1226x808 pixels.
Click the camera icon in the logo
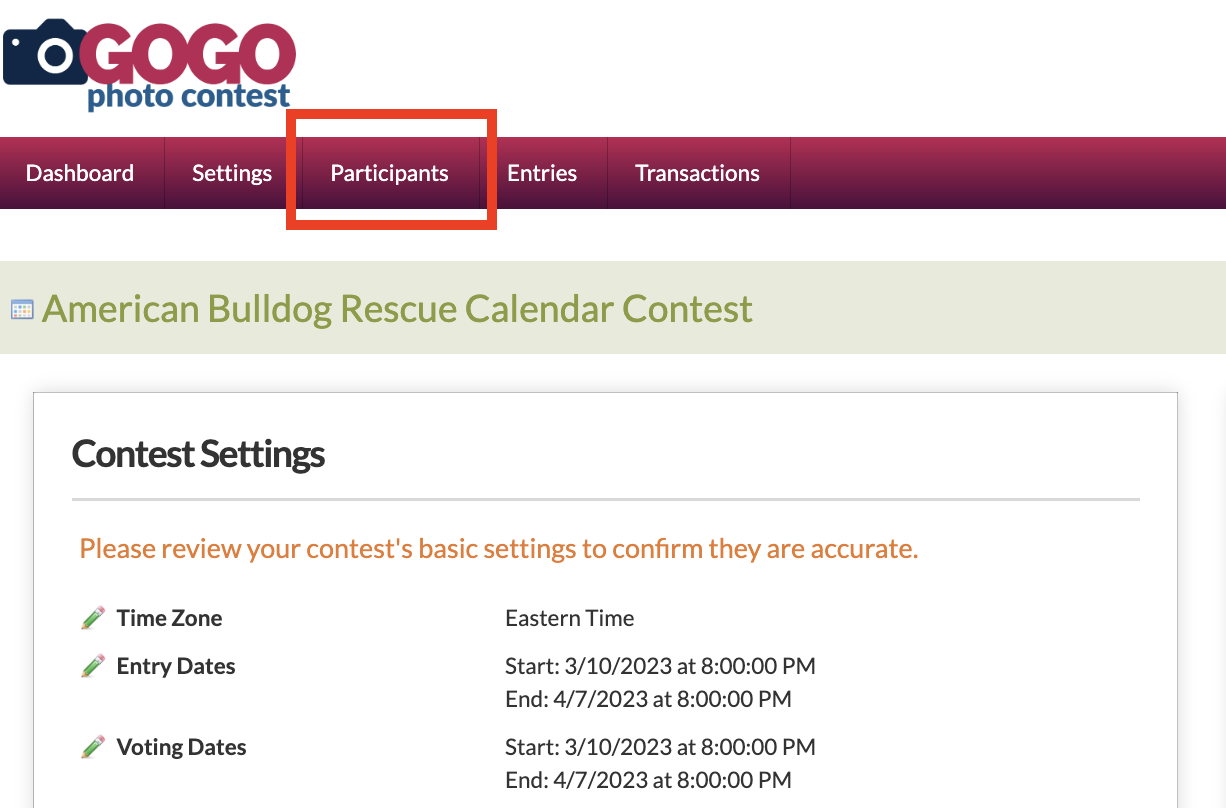(46, 56)
